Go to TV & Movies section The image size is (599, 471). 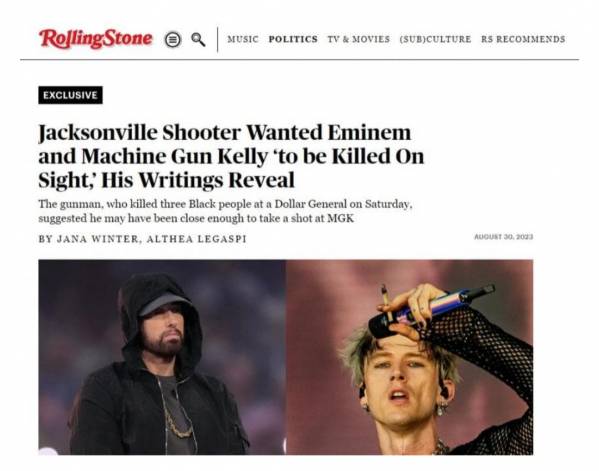point(359,39)
